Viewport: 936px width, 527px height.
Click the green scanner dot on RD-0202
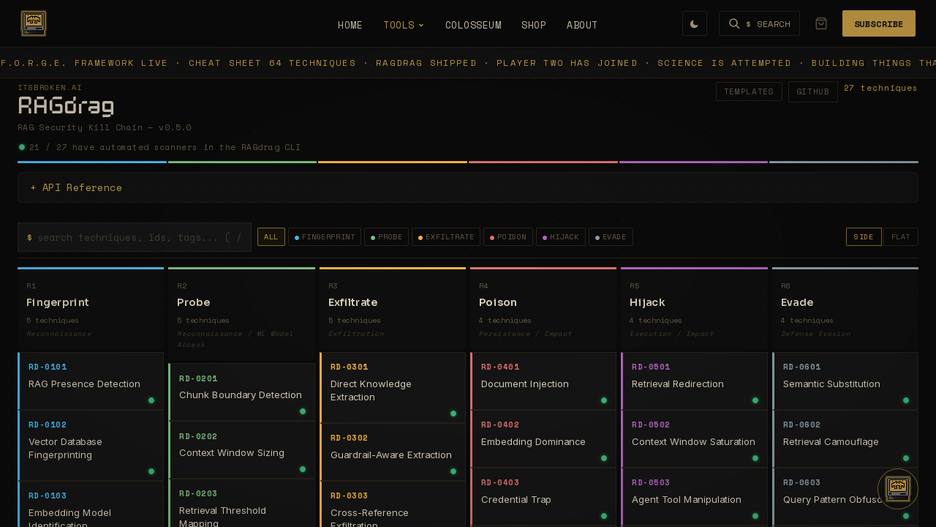point(303,469)
